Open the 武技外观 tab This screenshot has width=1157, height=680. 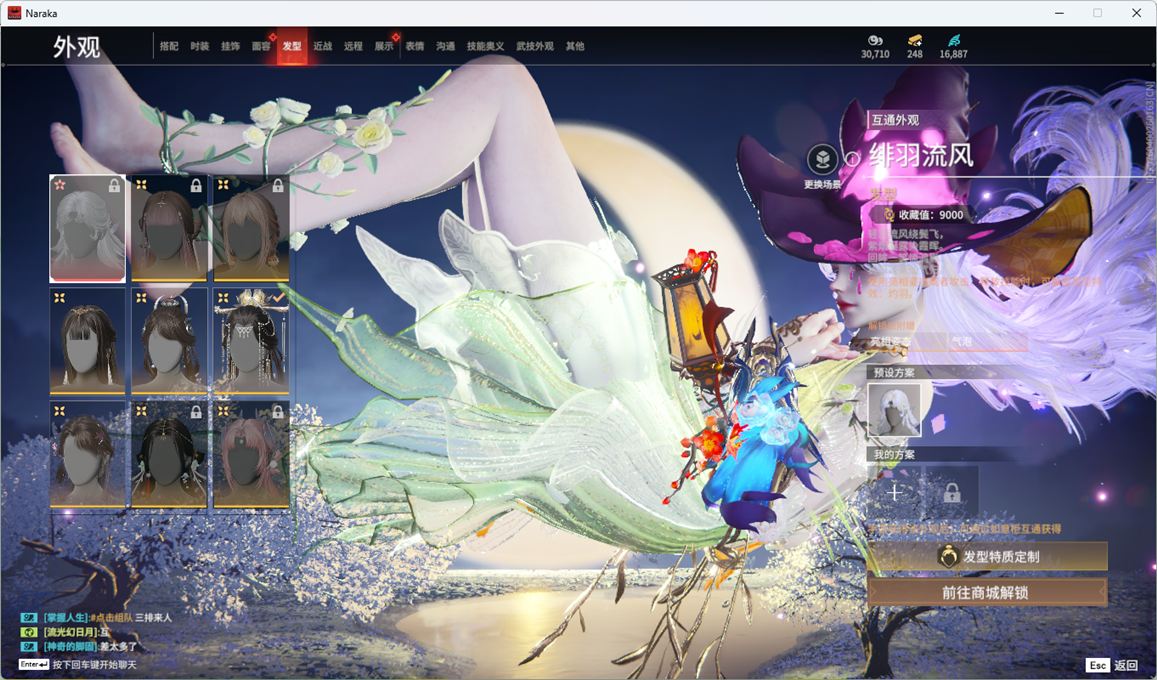tap(535, 46)
